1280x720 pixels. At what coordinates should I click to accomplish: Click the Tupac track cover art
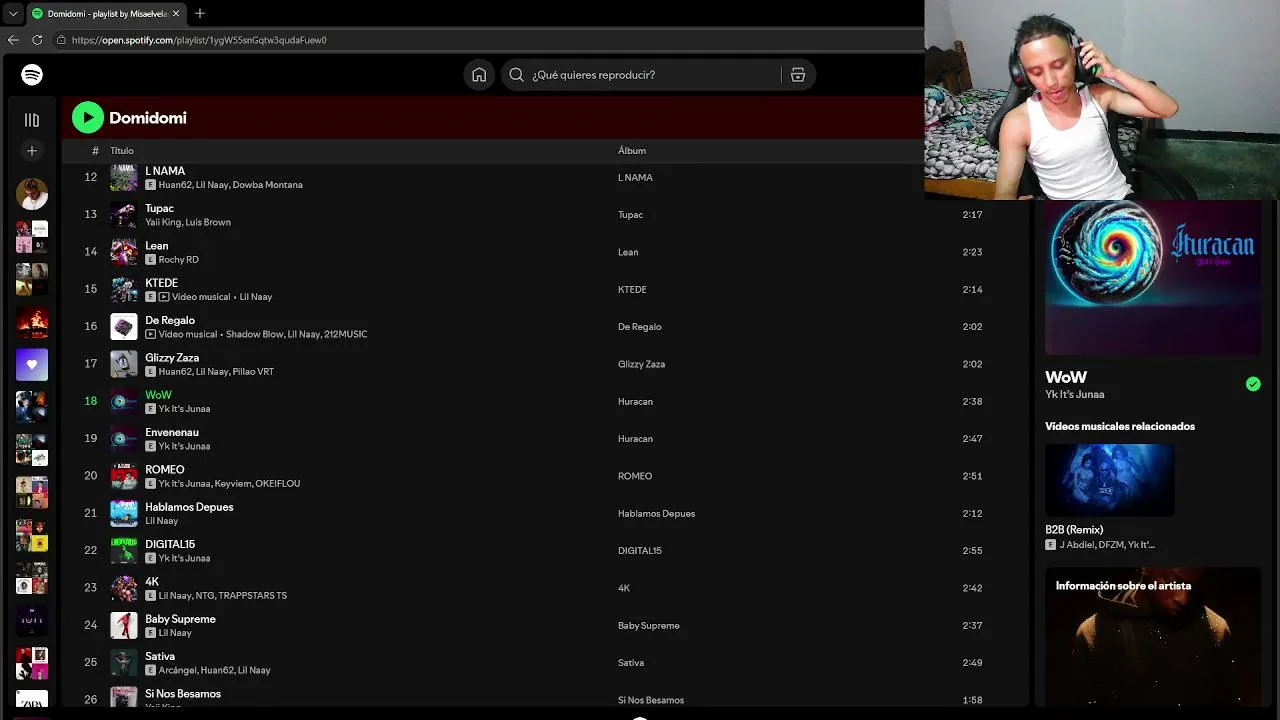click(124, 215)
